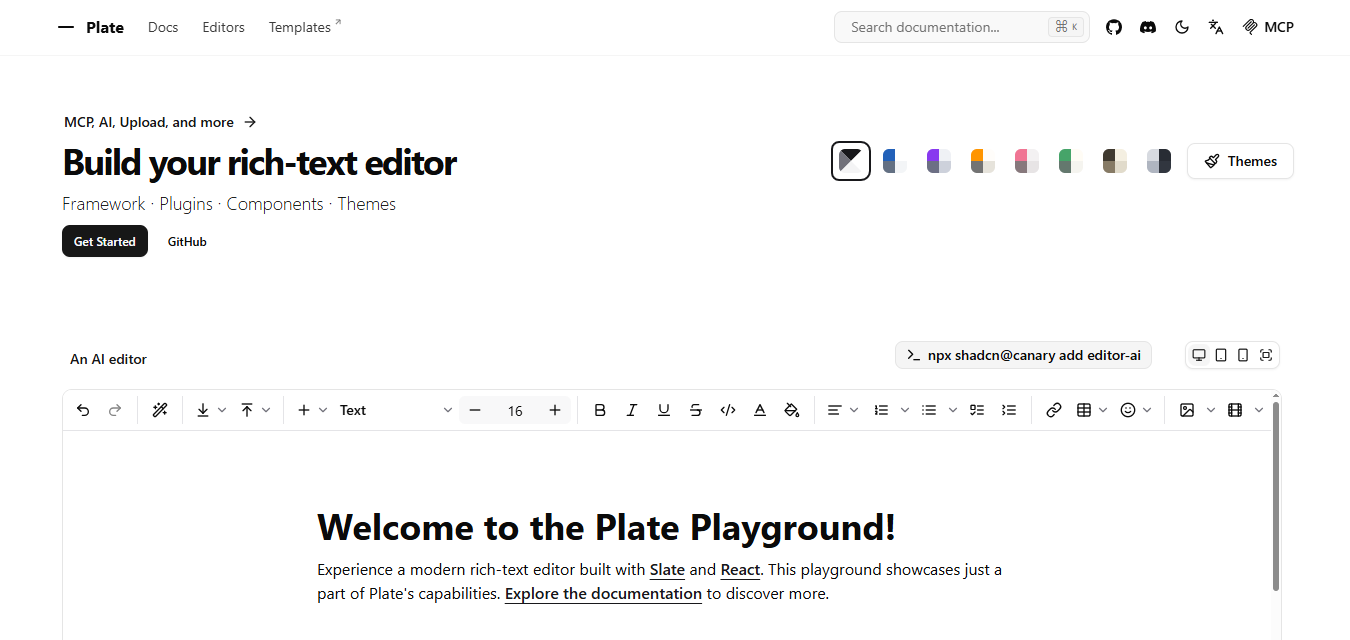Toggle strikethrough formatting
The height and width of the screenshot is (640, 1350).
(696, 410)
